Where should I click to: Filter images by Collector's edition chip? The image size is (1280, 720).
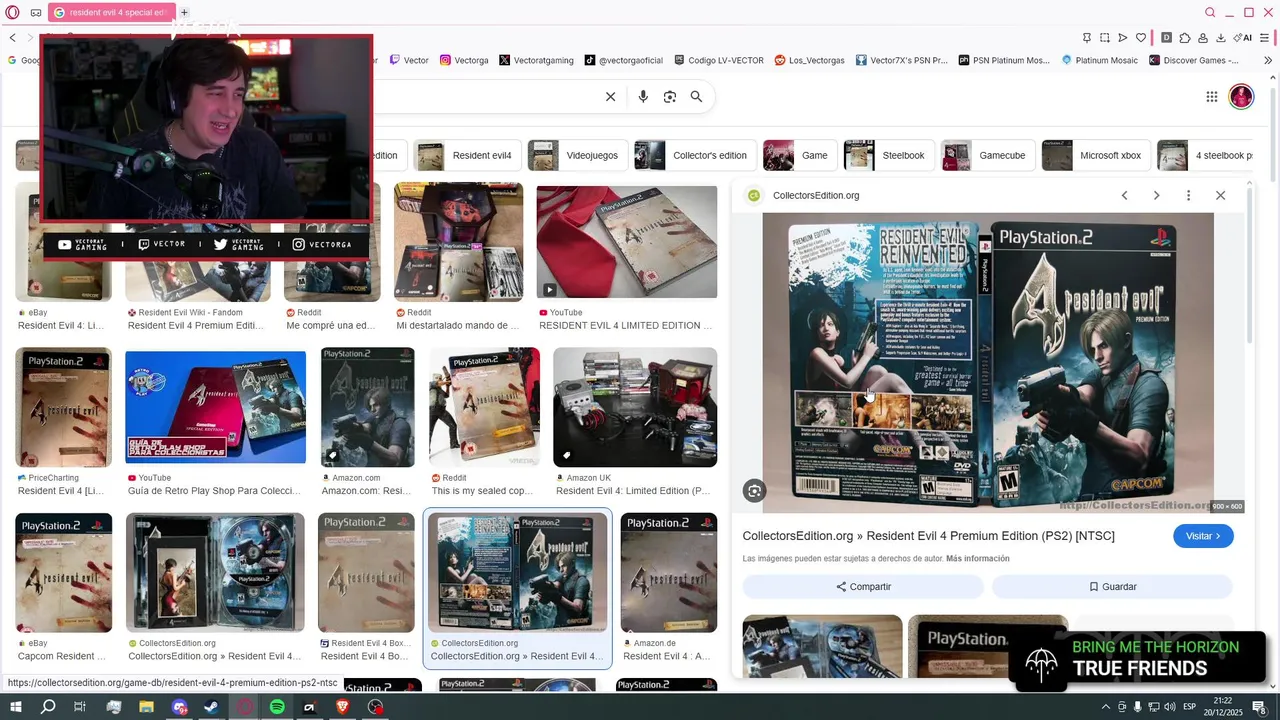click(x=695, y=155)
